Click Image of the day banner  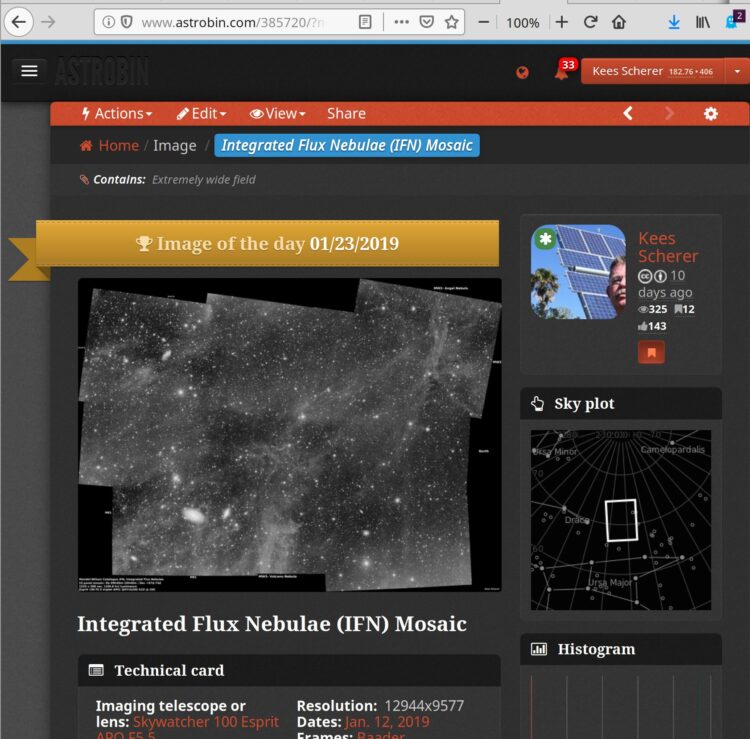click(267, 243)
